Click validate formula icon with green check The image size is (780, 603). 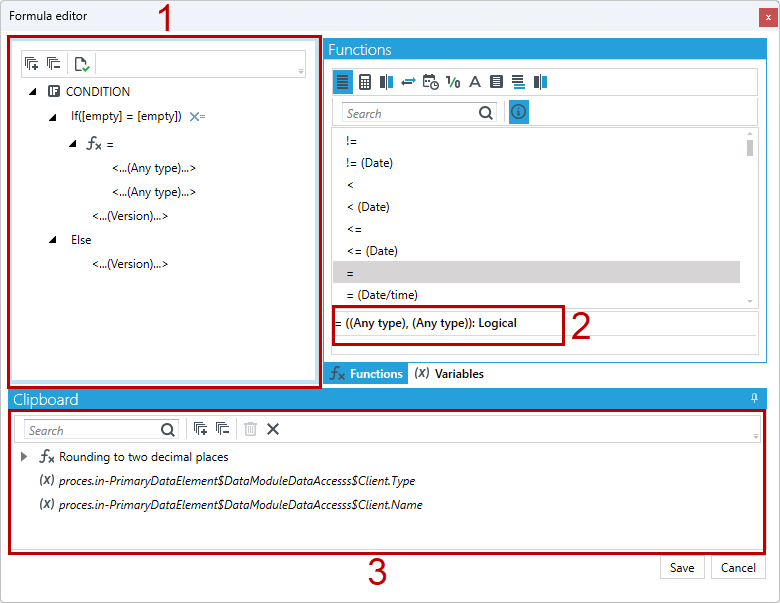[82, 64]
